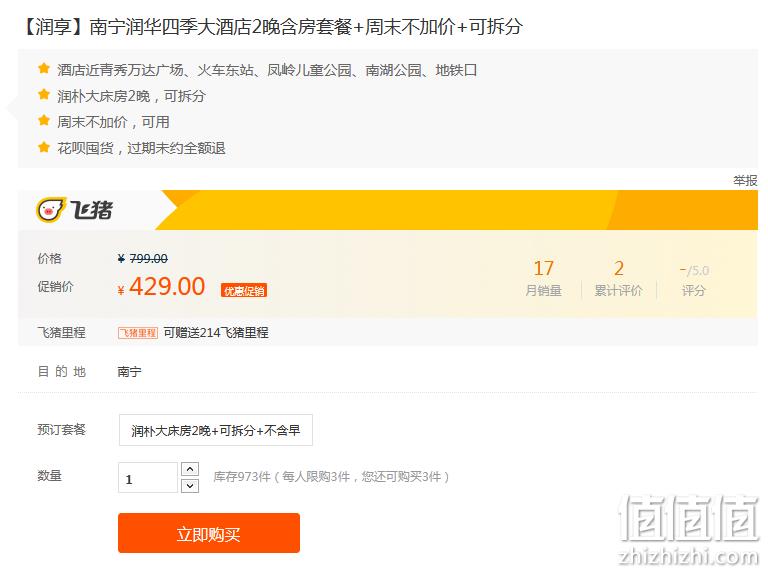Click the 优惠促销 promotion tag
This screenshot has width=768, height=574.
[244, 291]
